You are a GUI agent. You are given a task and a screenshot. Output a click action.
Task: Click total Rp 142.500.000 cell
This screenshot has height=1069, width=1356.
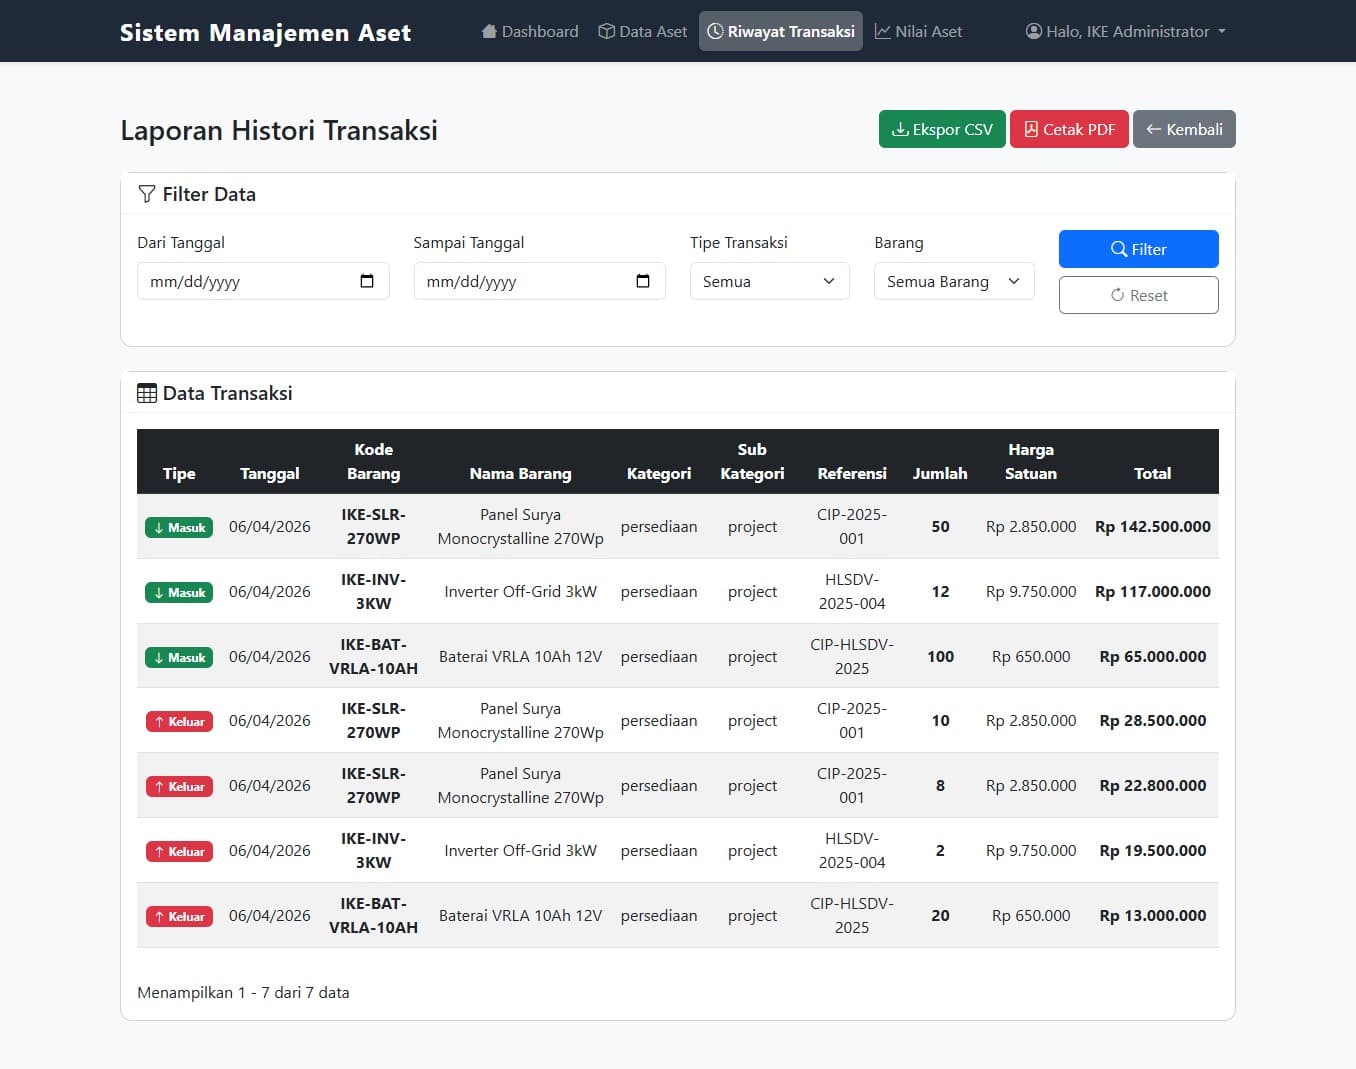[1152, 527]
